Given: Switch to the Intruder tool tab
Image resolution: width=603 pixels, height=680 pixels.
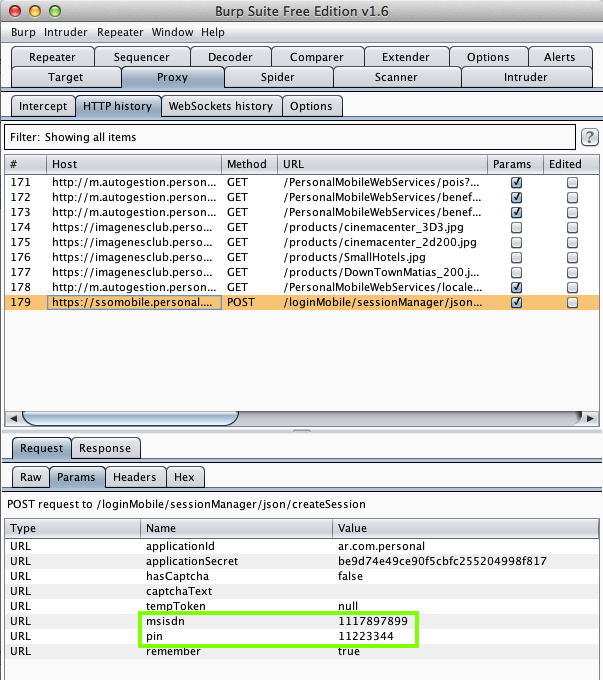Looking at the screenshot, I should (x=526, y=77).
